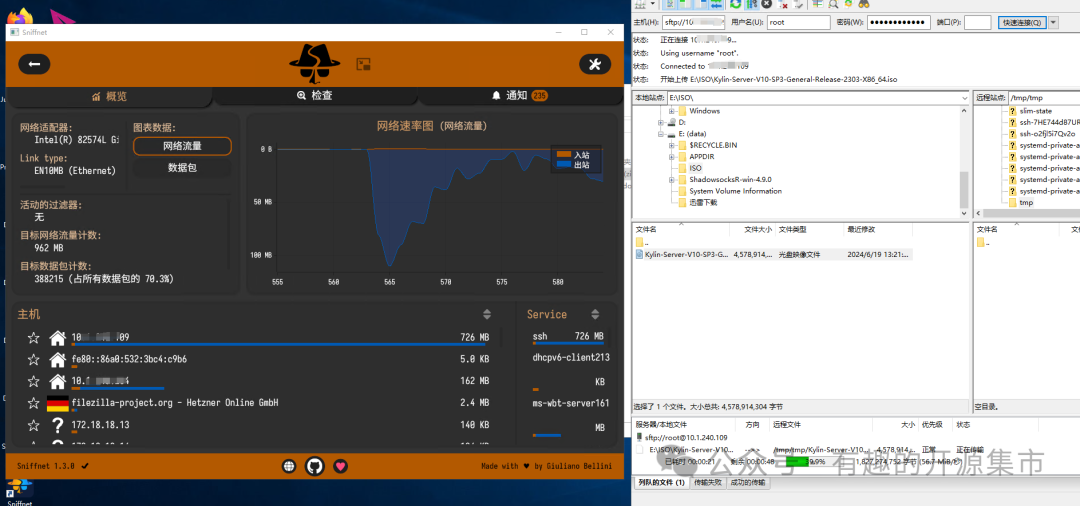Star the 172.18.18.13 host
The width and height of the screenshot is (1080, 506).
point(32,425)
